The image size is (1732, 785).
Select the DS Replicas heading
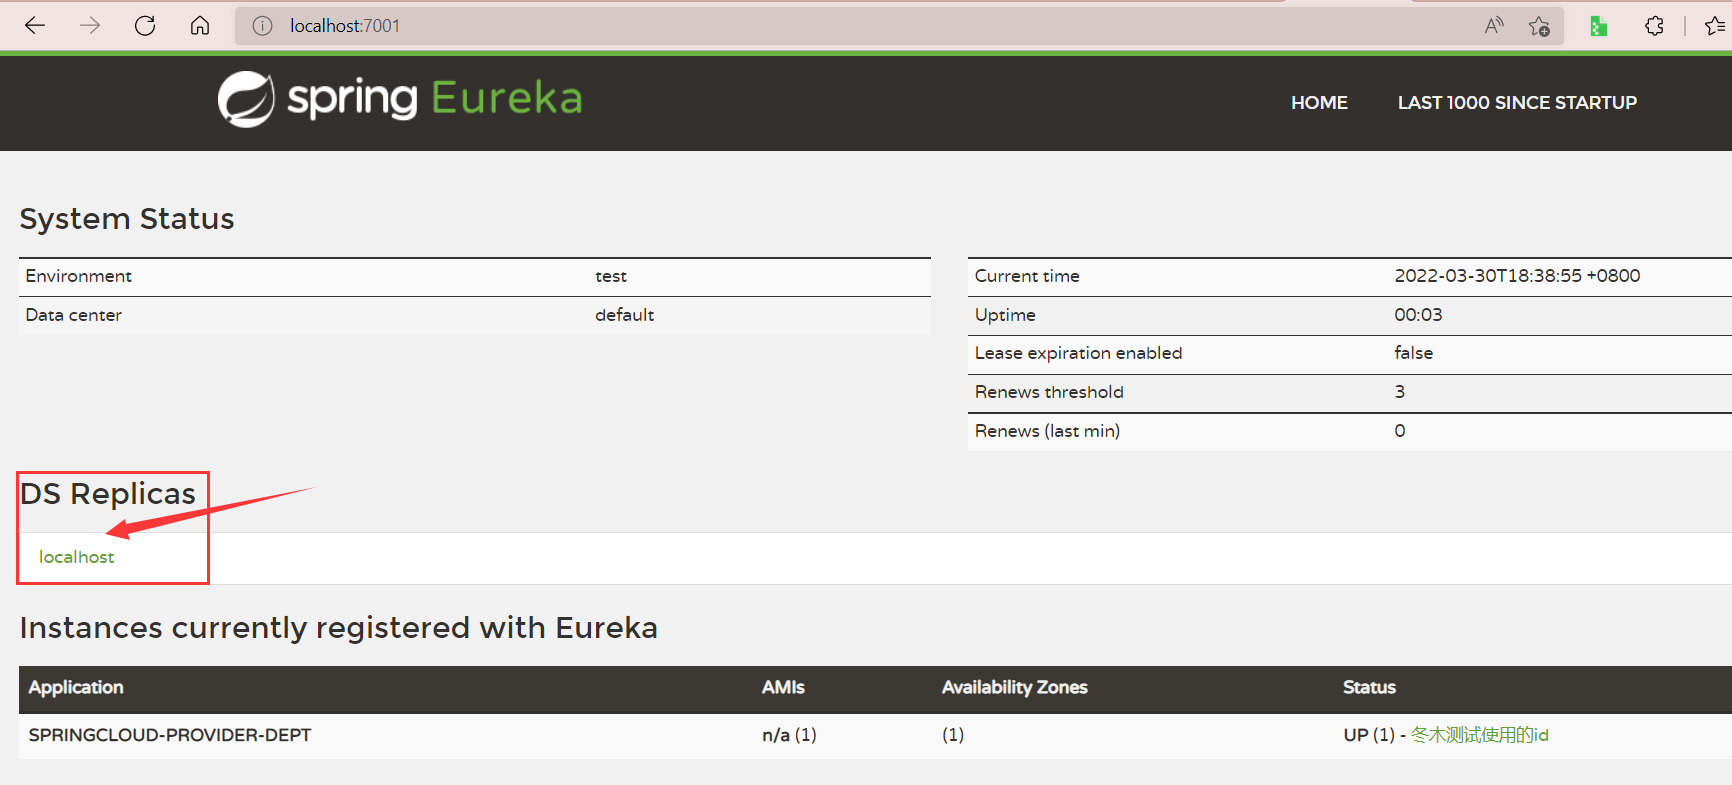(108, 494)
